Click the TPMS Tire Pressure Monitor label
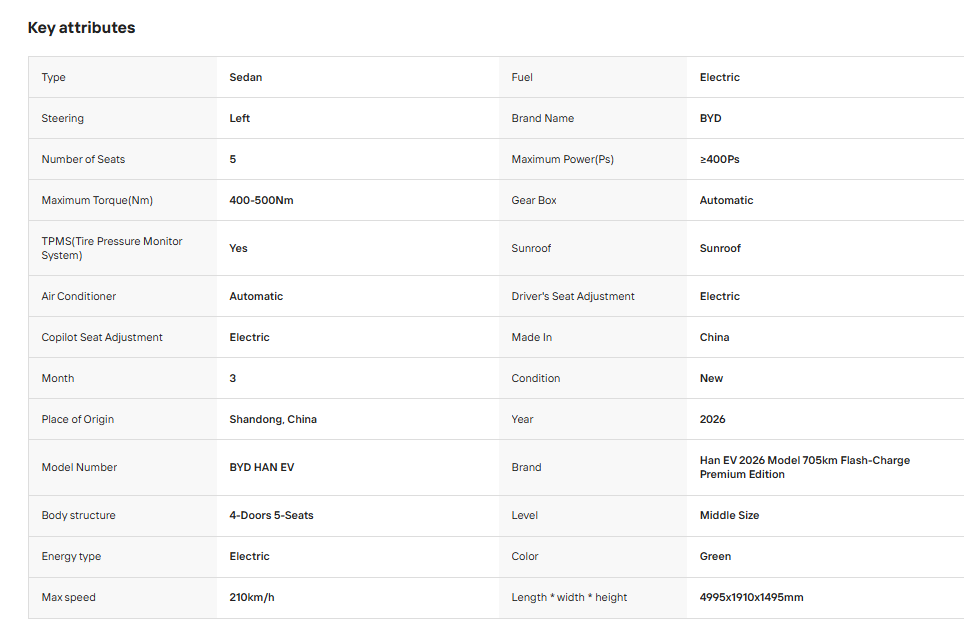This screenshot has width=964, height=621. coord(112,248)
